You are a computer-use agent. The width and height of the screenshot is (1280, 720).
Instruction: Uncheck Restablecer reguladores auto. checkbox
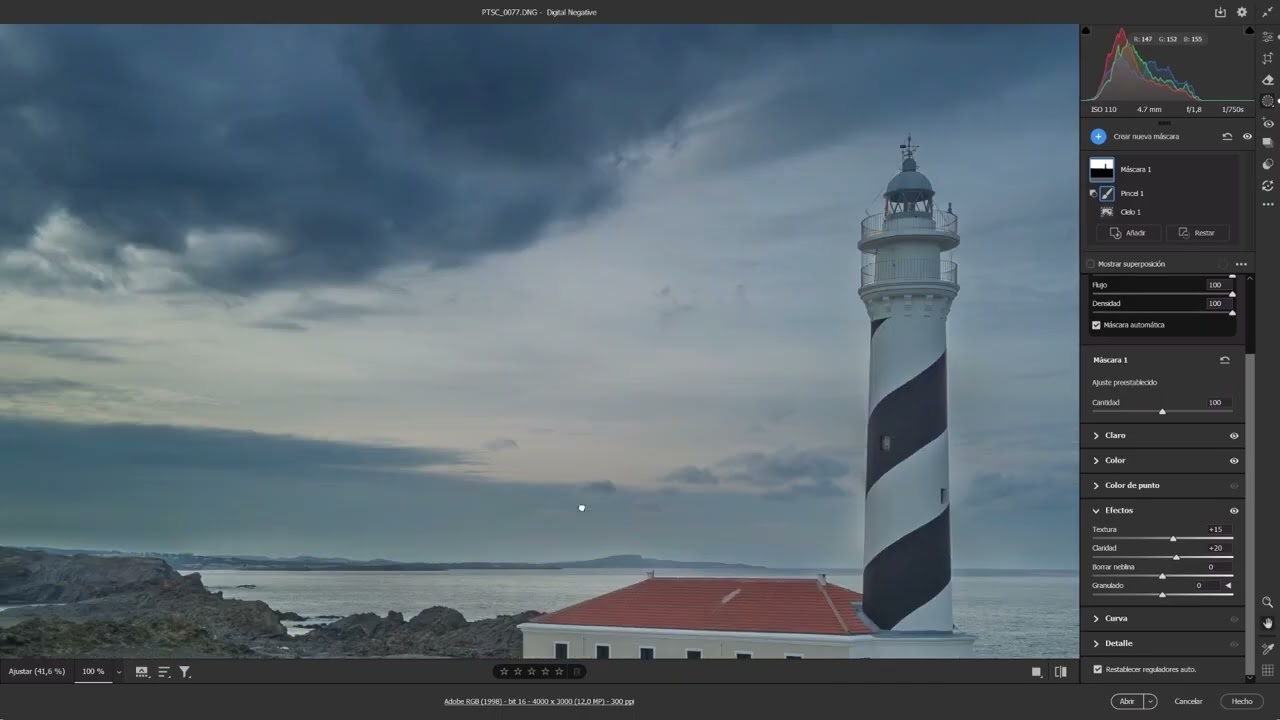point(1097,669)
